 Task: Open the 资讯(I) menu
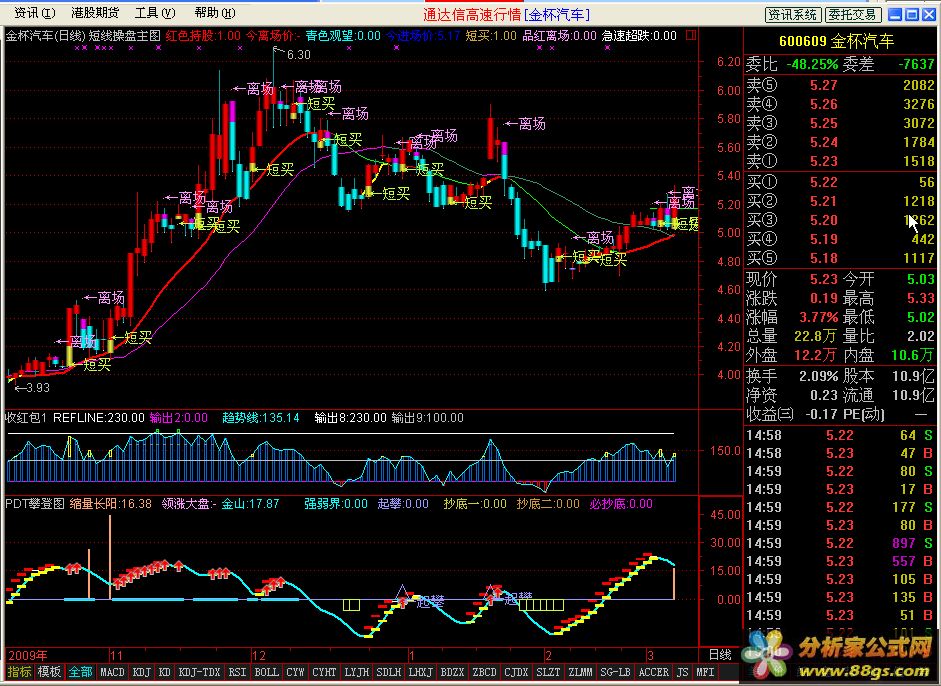point(34,13)
